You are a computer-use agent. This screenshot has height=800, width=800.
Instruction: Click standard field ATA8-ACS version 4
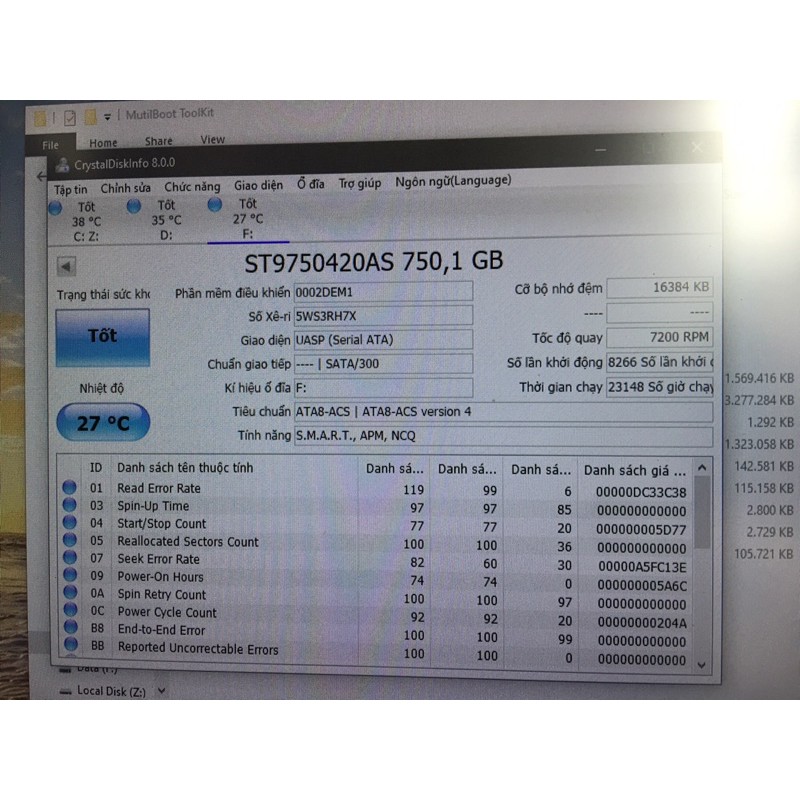tap(503, 412)
